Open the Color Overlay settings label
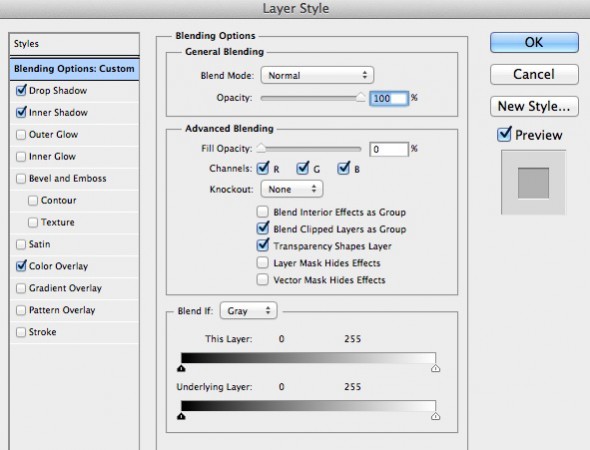590x450 pixels. pos(58,266)
